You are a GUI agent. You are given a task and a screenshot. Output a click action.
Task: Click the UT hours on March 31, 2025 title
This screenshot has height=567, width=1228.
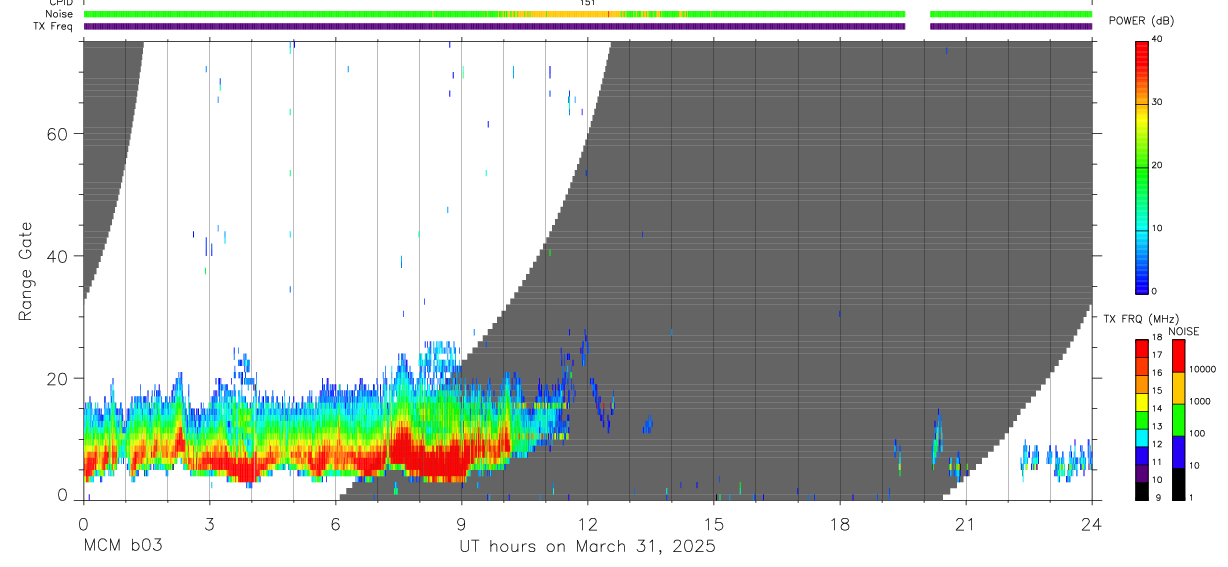click(x=587, y=547)
